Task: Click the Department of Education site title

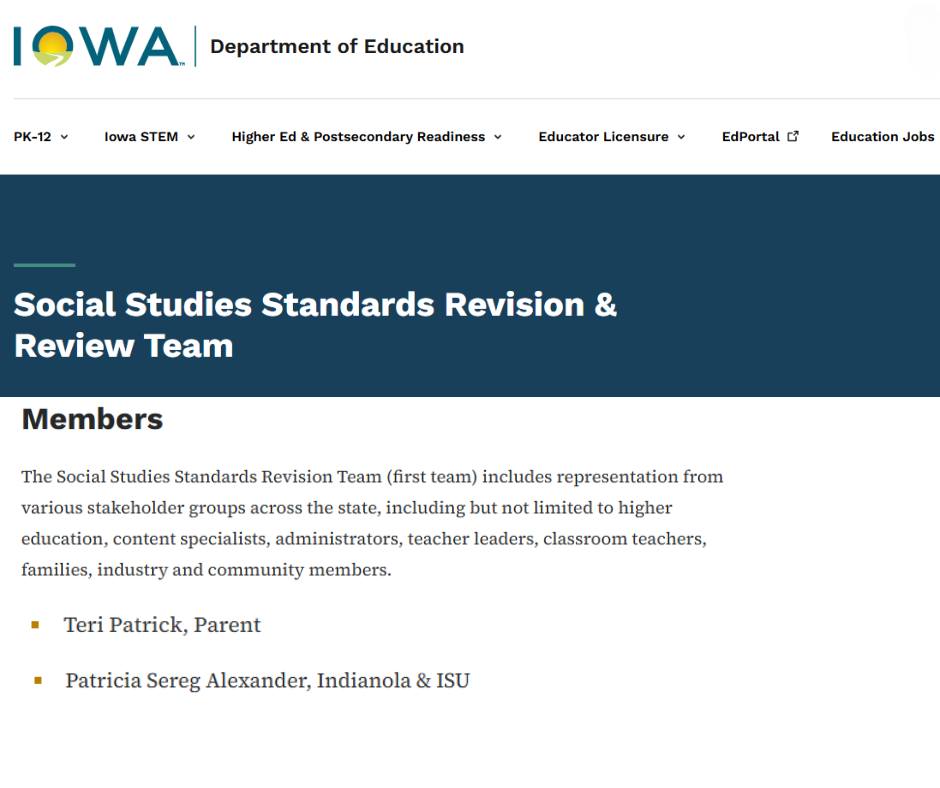Action: pos(337,46)
